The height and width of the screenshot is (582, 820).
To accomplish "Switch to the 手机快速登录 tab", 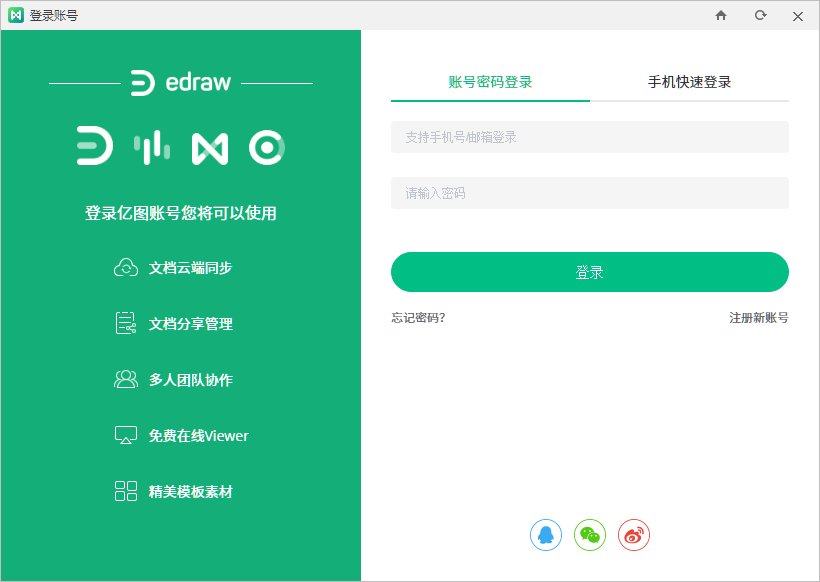I will click(x=689, y=82).
